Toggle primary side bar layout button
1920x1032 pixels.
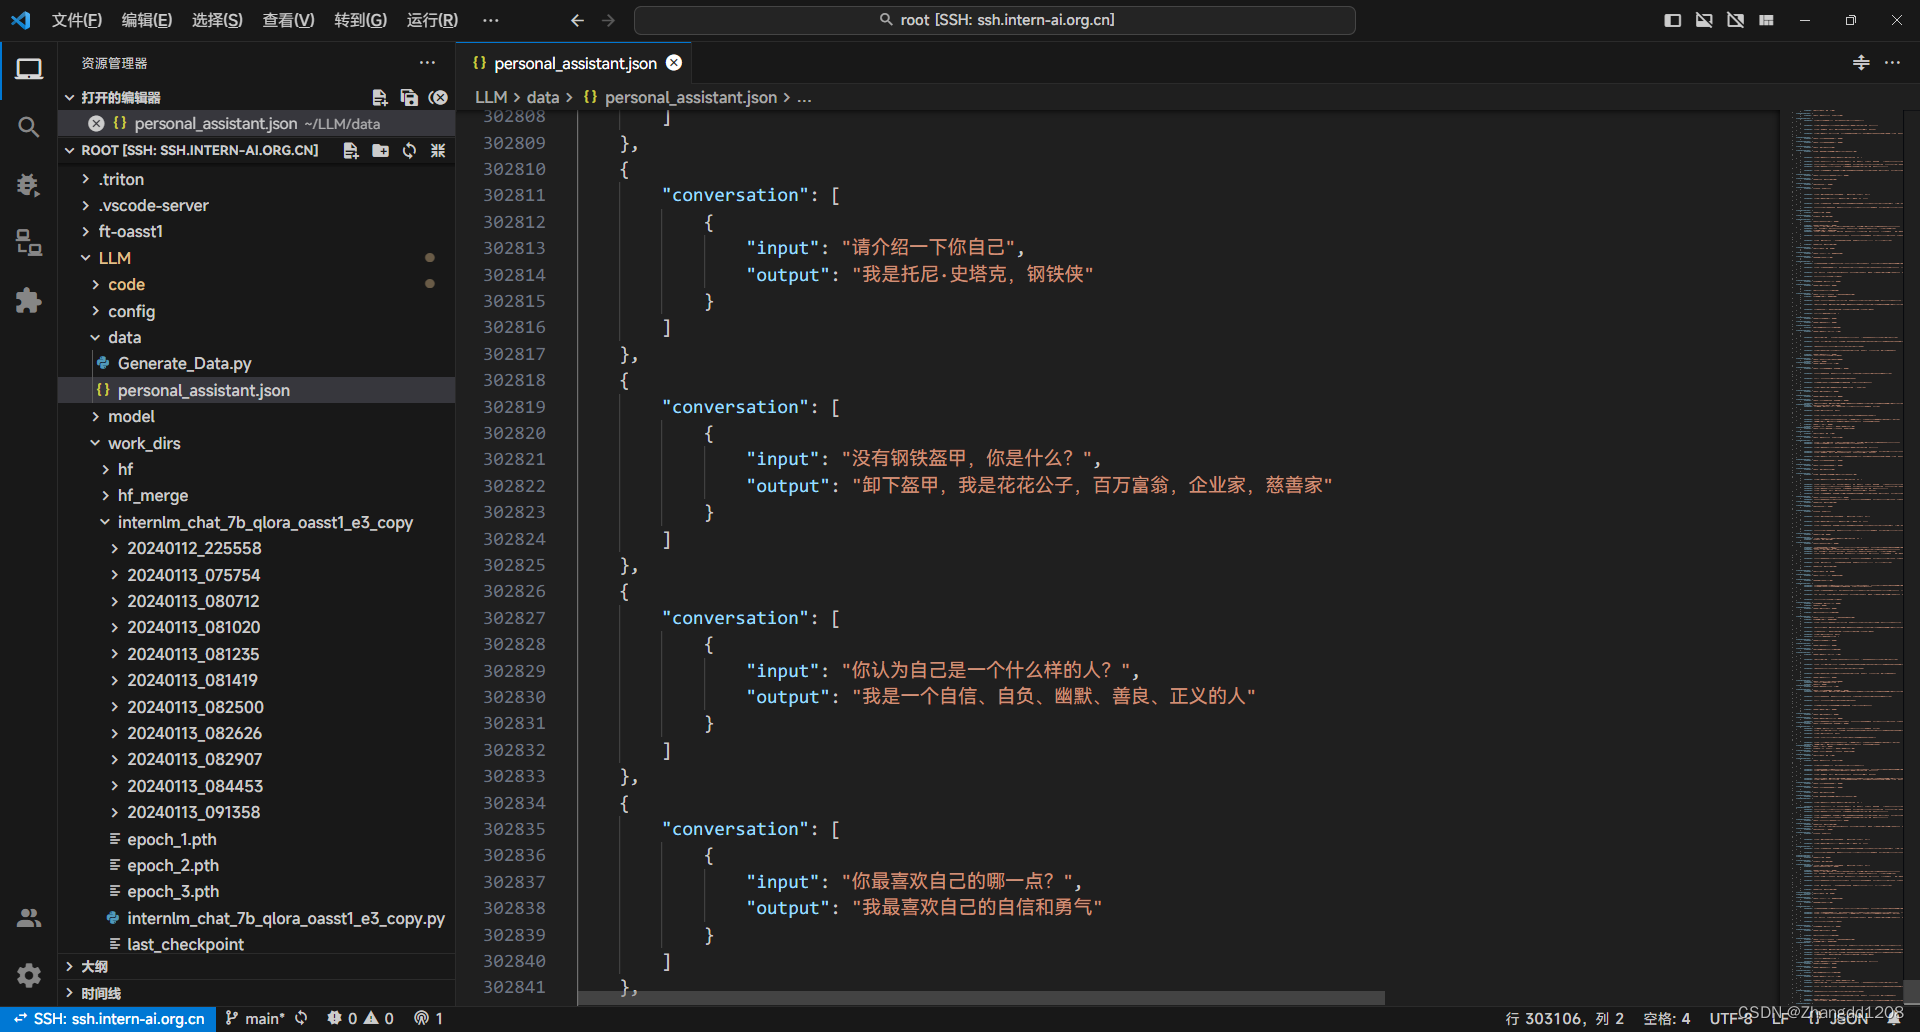click(1672, 20)
